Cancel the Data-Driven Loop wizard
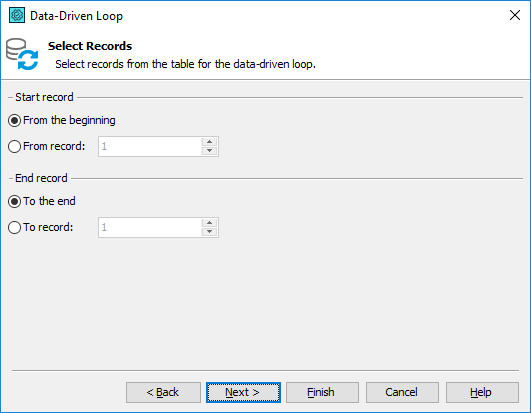 point(402,392)
